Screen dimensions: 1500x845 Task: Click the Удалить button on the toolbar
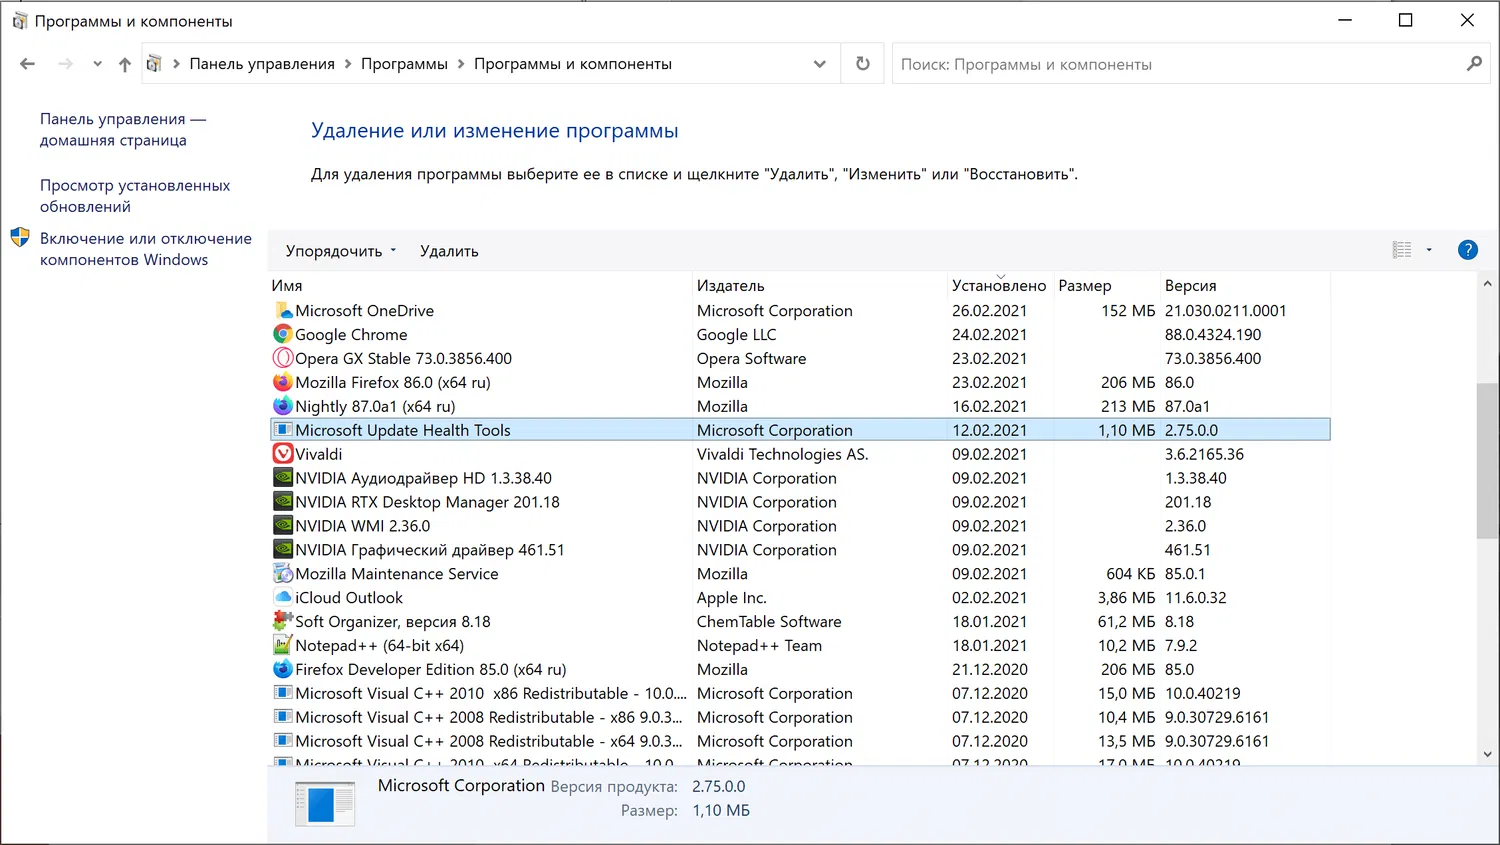click(x=448, y=250)
